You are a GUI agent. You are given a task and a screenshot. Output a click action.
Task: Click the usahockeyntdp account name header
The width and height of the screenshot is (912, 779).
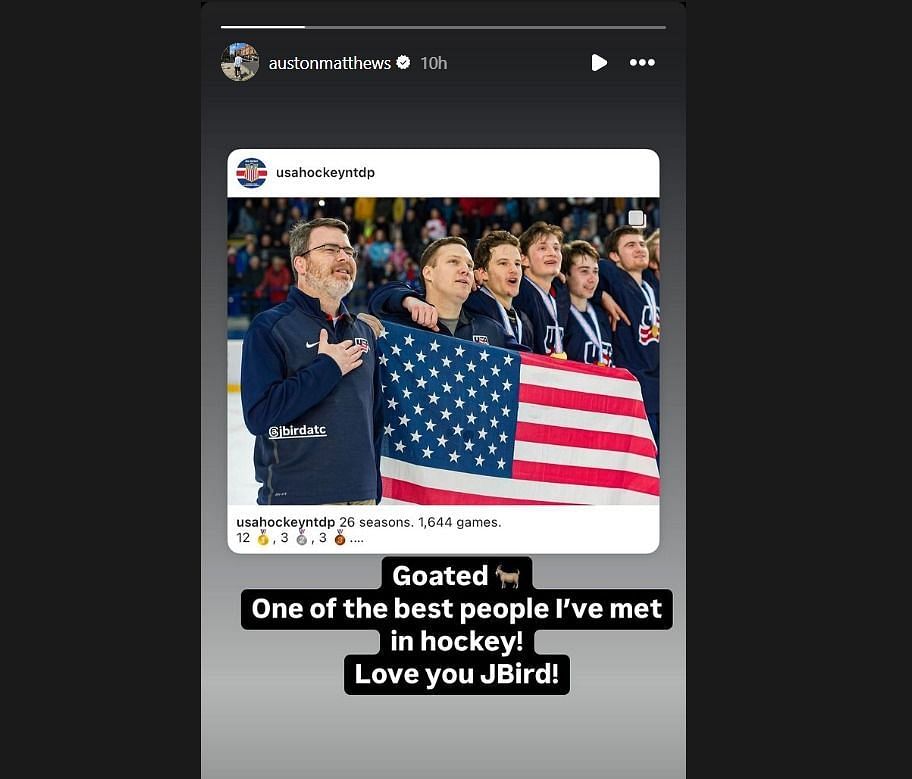(x=325, y=173)
